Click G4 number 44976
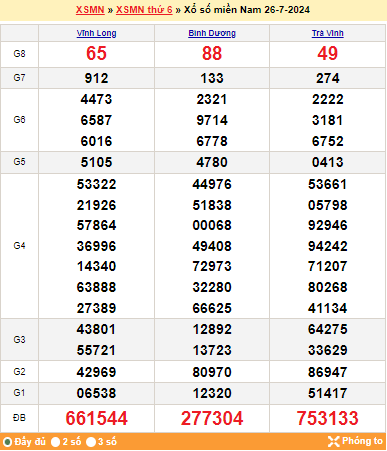Viewport: 387px width, 451px height. [212, 184]
